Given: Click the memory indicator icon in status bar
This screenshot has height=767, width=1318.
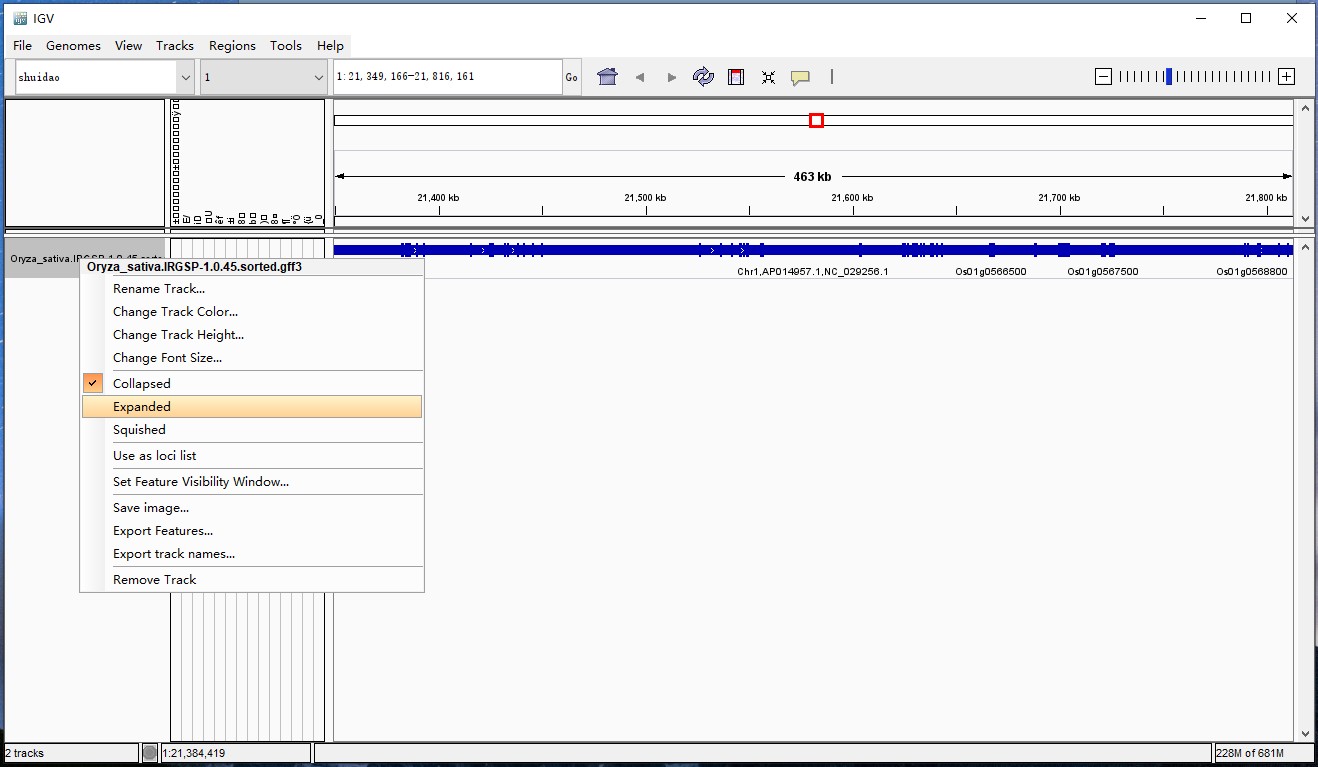Looking at the screenshot, I should [x=150, y=753].
